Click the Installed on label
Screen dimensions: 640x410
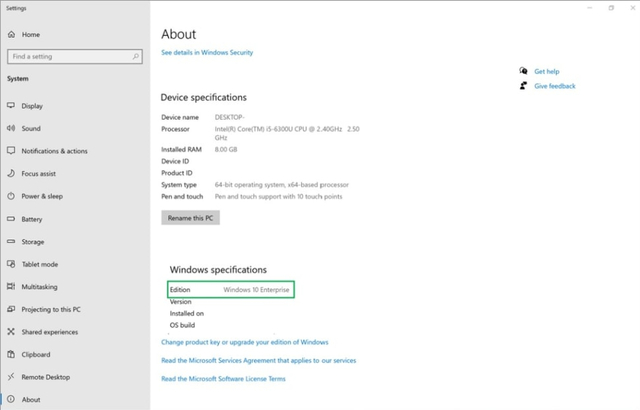tap(187, 313)
